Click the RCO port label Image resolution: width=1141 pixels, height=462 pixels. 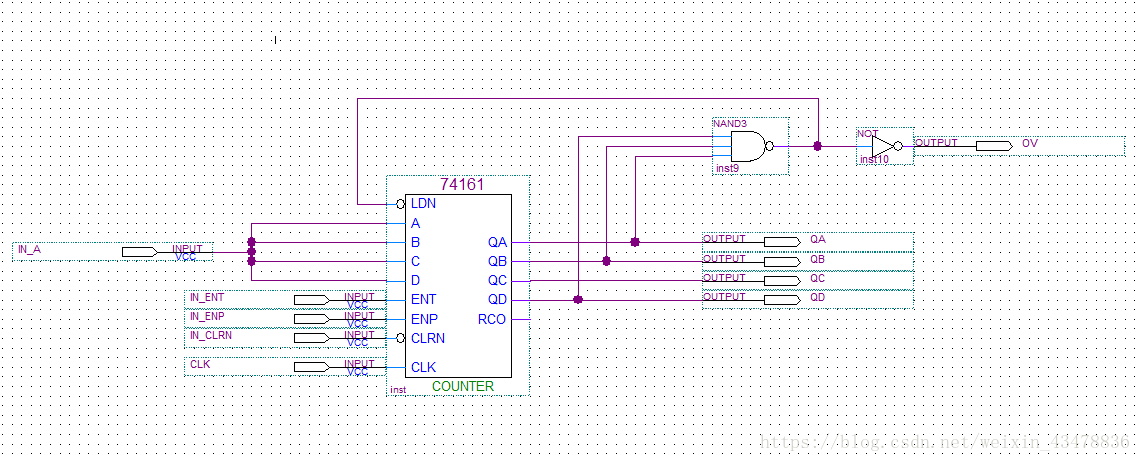(x=492, y=319)
